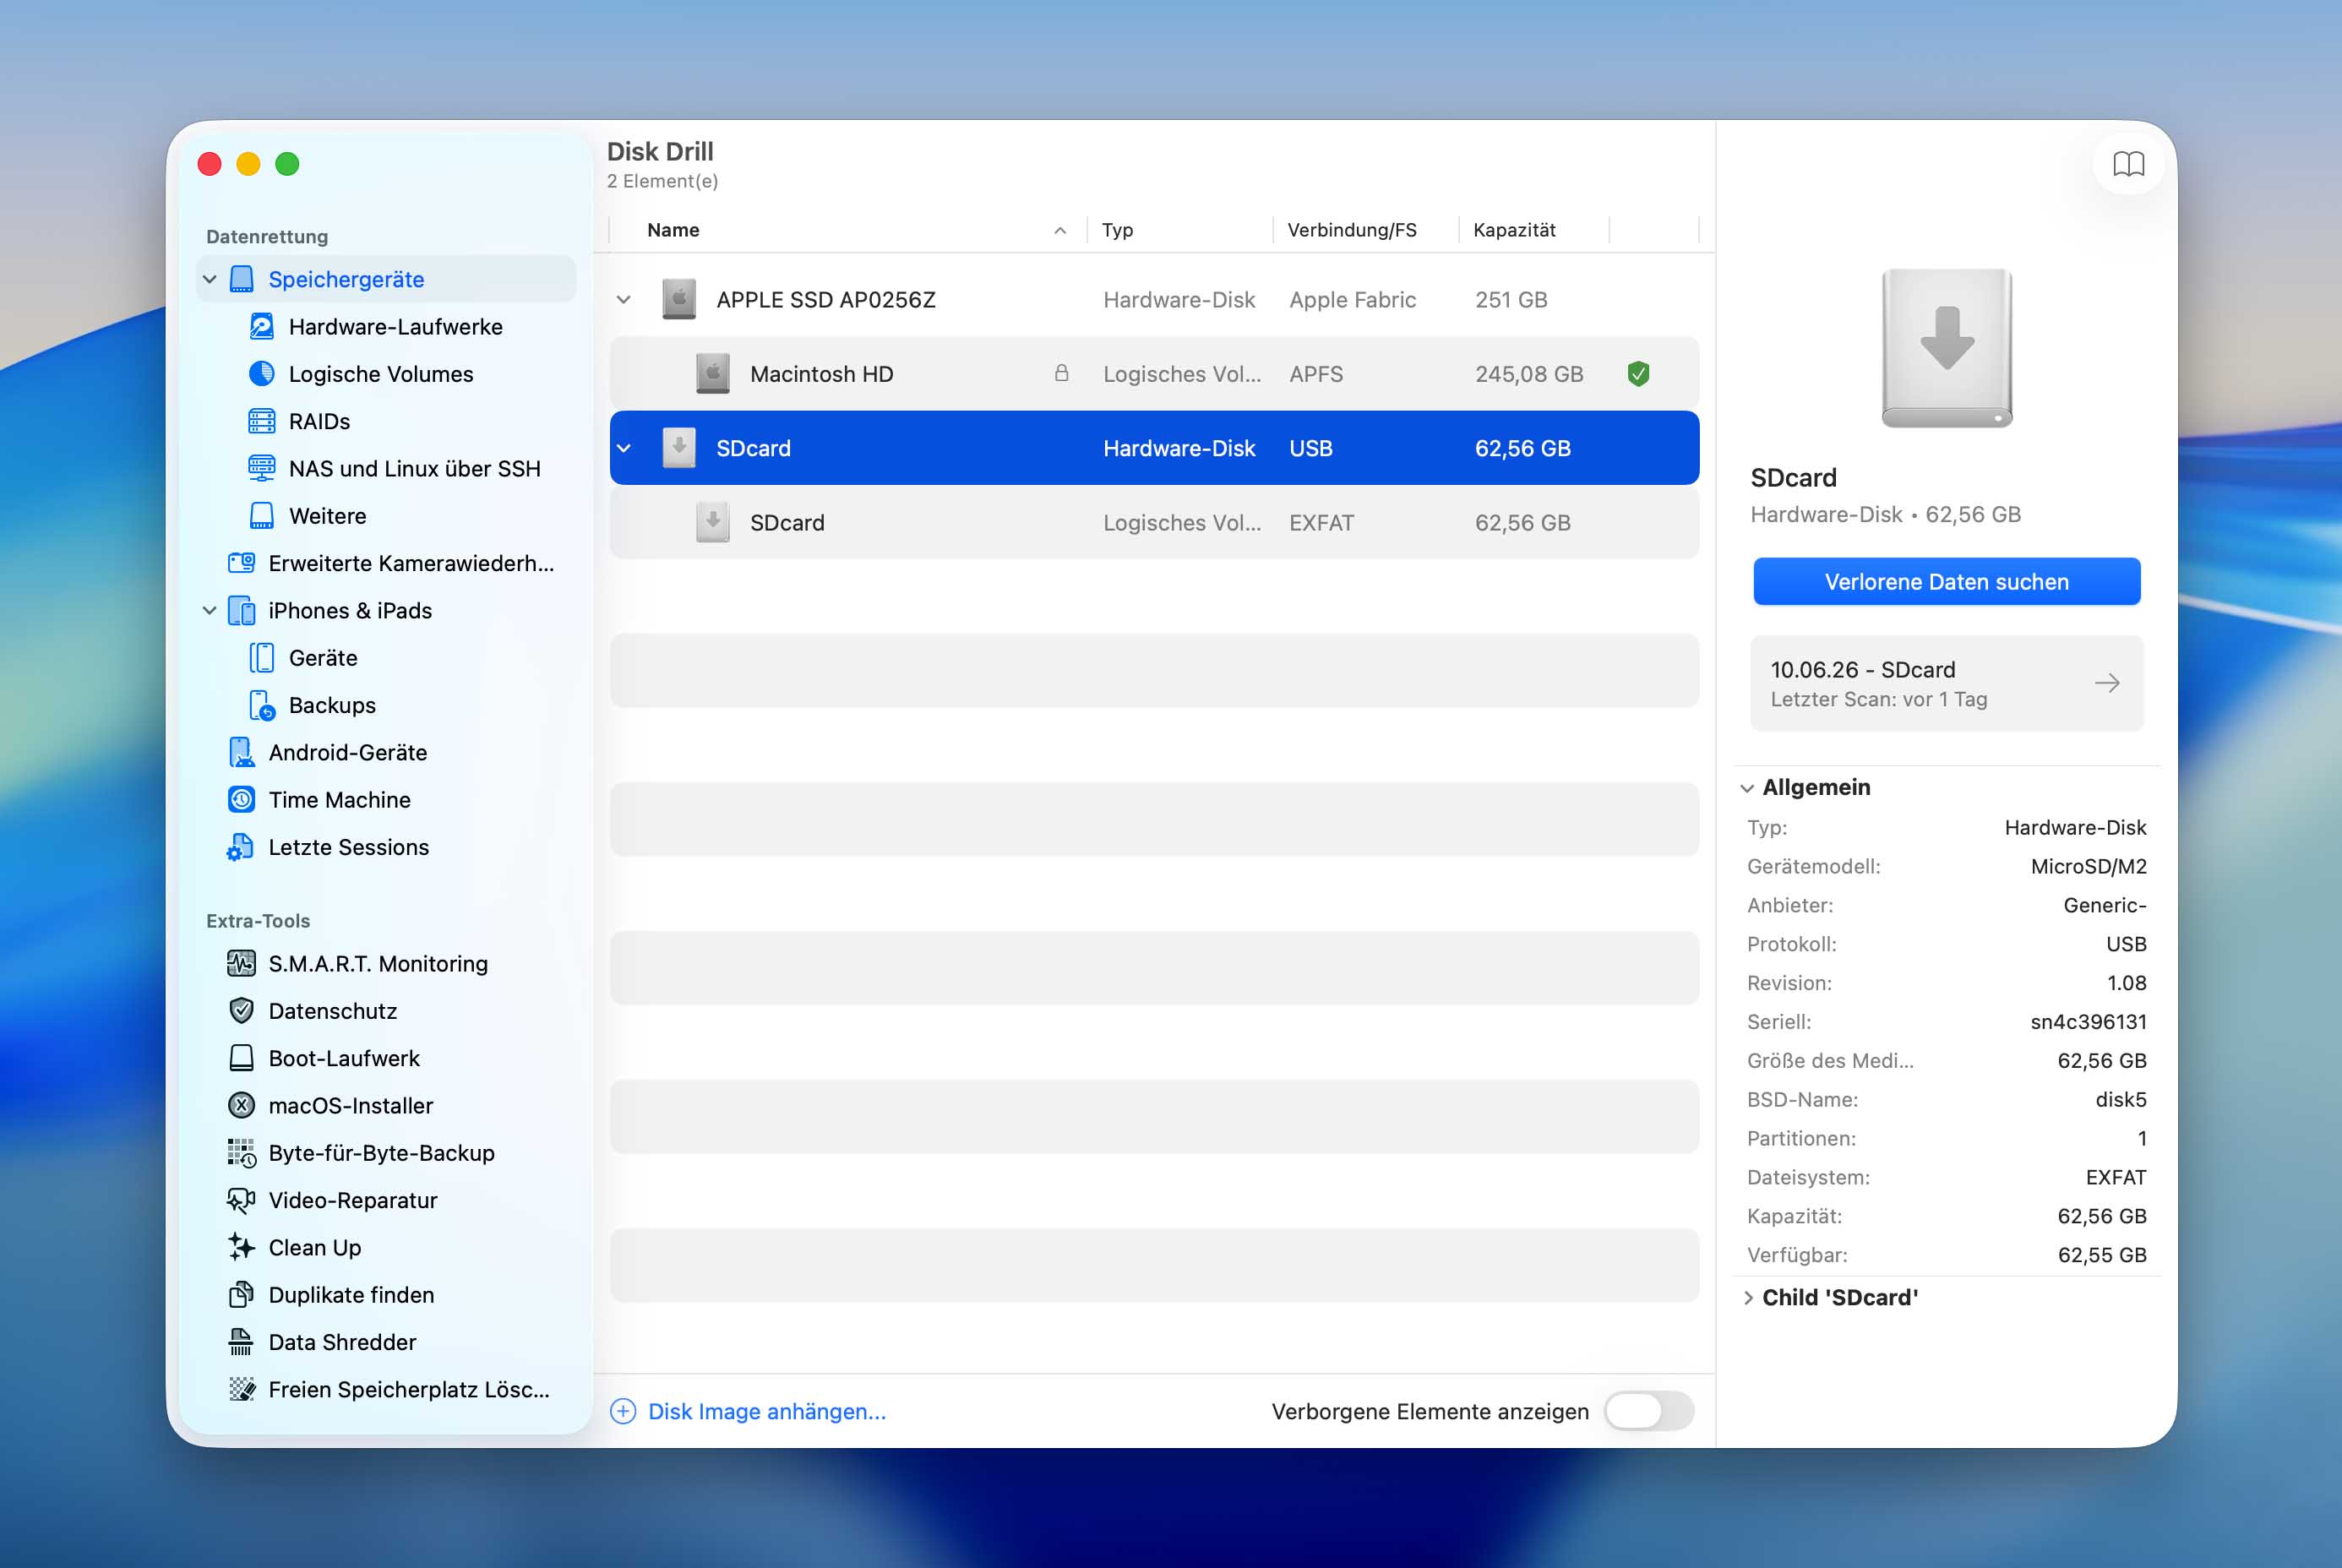
Task: Toggle Verborgene Elemente anzeigen switch
Action: 1648,1411
